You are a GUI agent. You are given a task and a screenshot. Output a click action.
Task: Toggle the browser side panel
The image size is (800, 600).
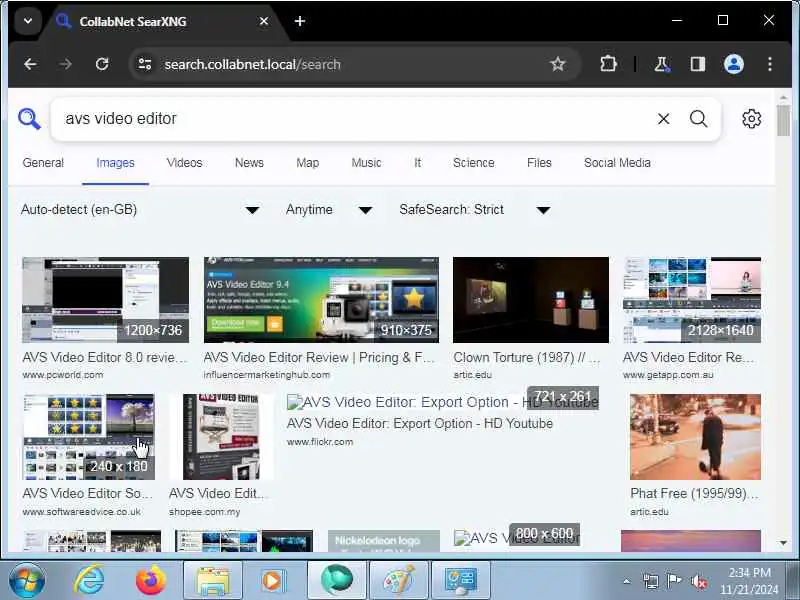(697, 64)
